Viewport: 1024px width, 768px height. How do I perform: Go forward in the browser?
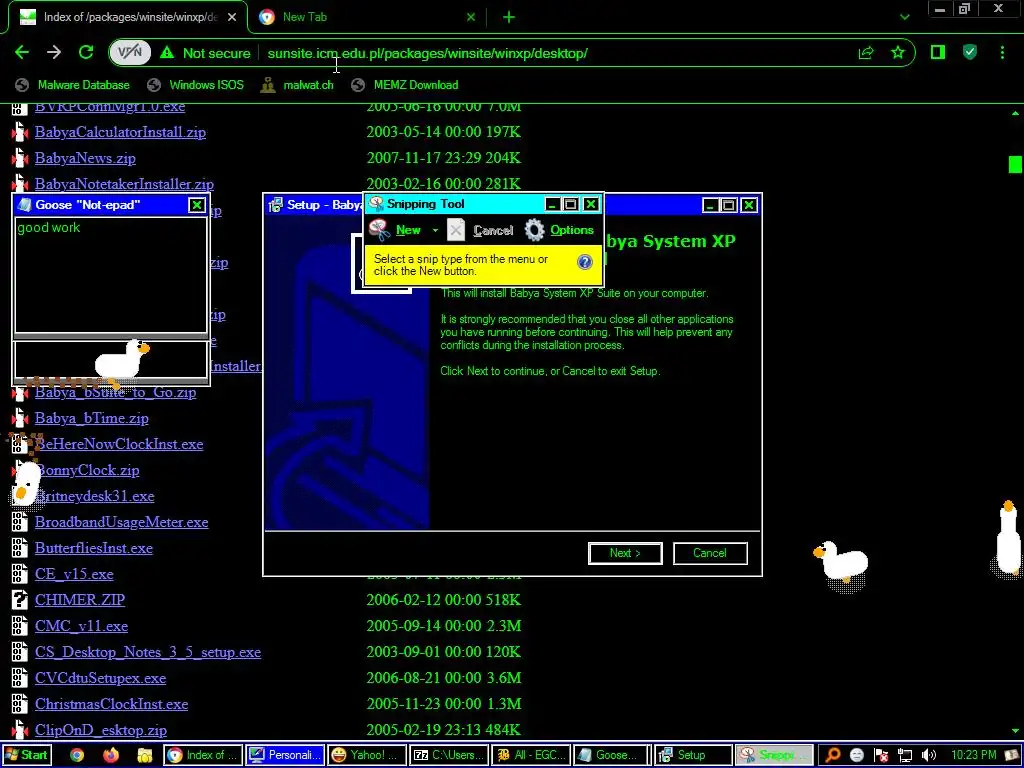pos(54,53)
